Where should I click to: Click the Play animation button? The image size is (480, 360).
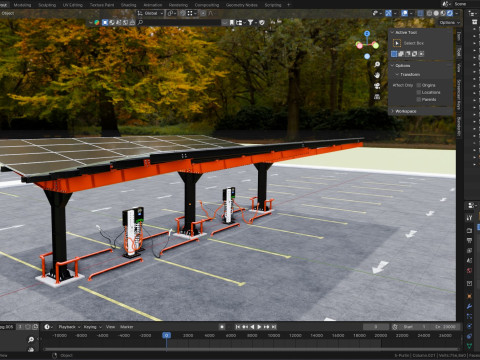259,327
